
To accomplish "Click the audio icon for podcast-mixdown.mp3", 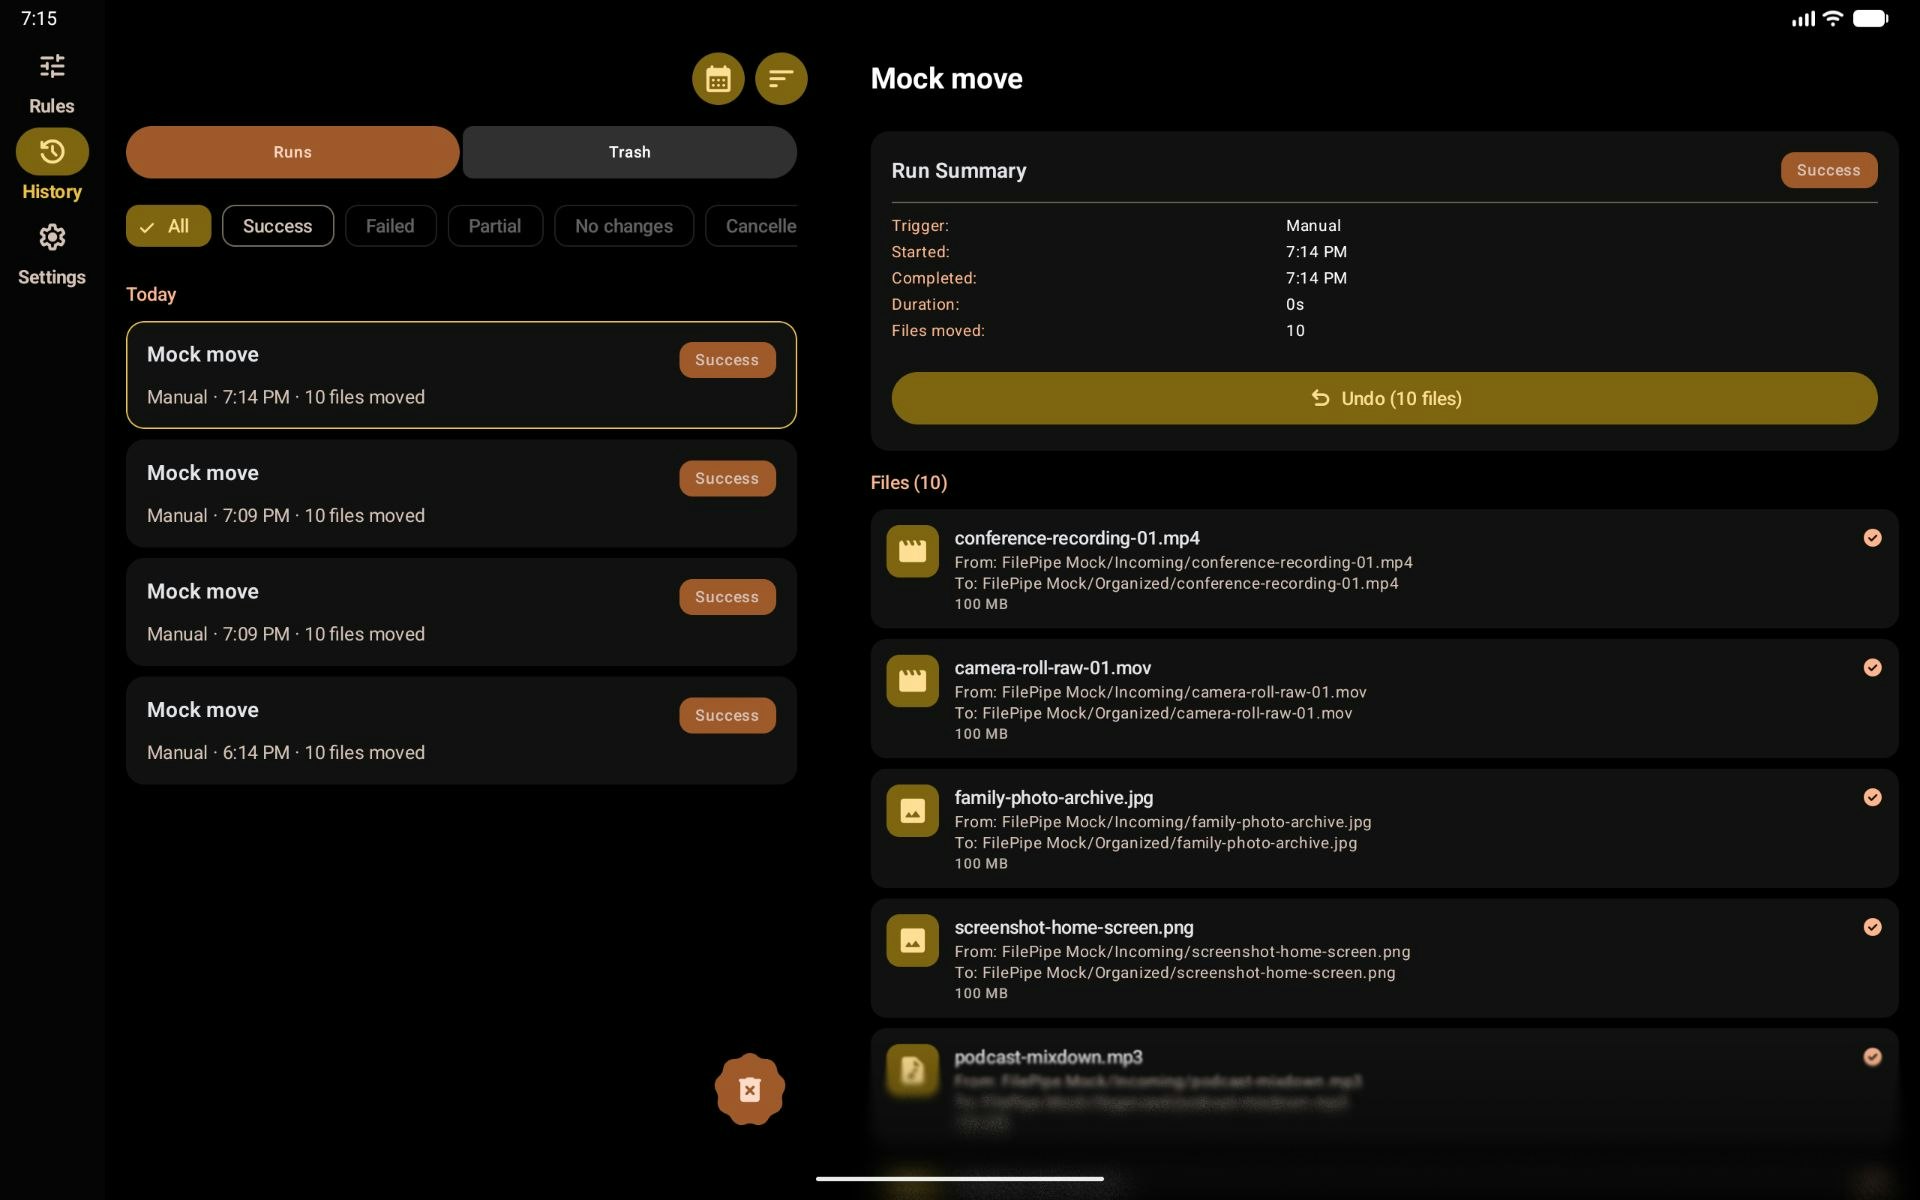I will pos(912,1071).
